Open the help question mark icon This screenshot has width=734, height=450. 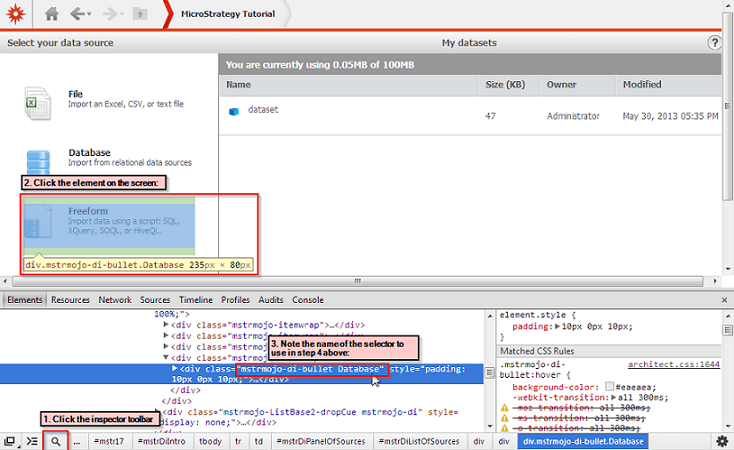pyautogui.click(x=714, y=43)
